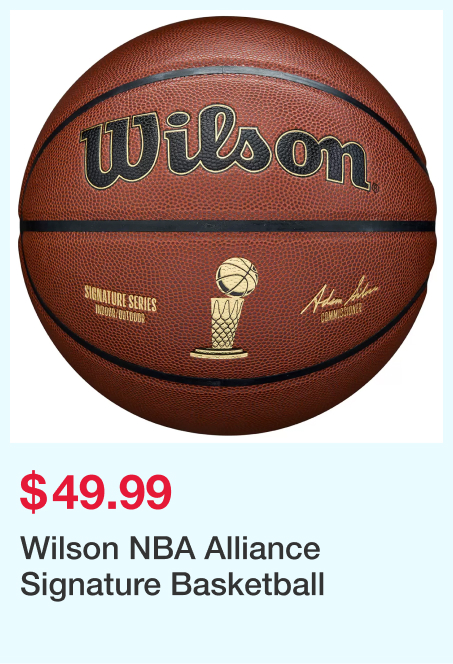Screen dimensions: 453x664
Task: Click the red dollar sign
Action: [33, 492]
